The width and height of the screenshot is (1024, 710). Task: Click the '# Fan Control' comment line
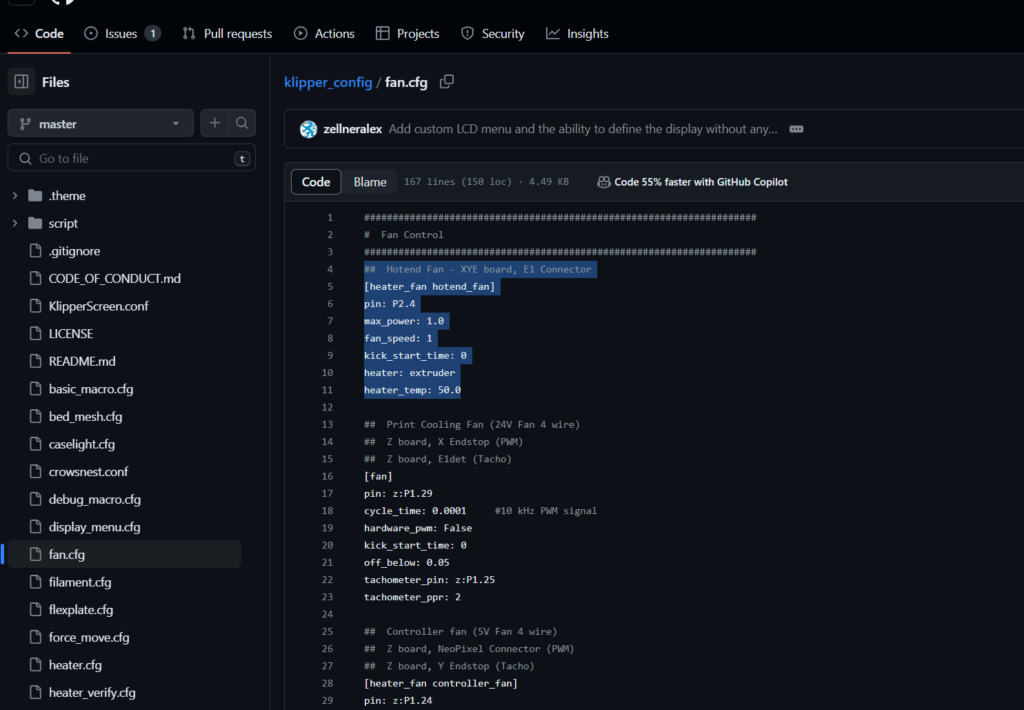coord(404,234)
